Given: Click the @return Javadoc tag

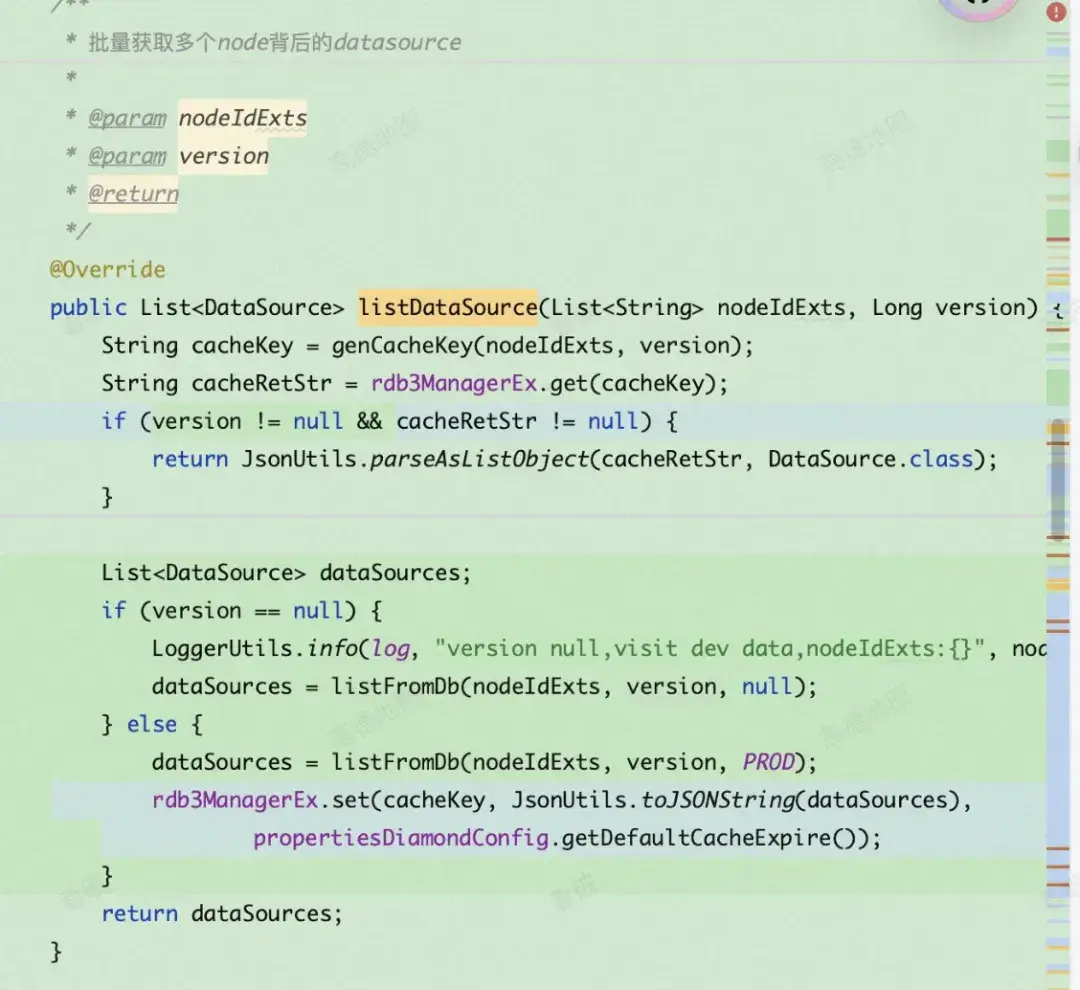Looking at the screenshot, I should coord(133,194).
